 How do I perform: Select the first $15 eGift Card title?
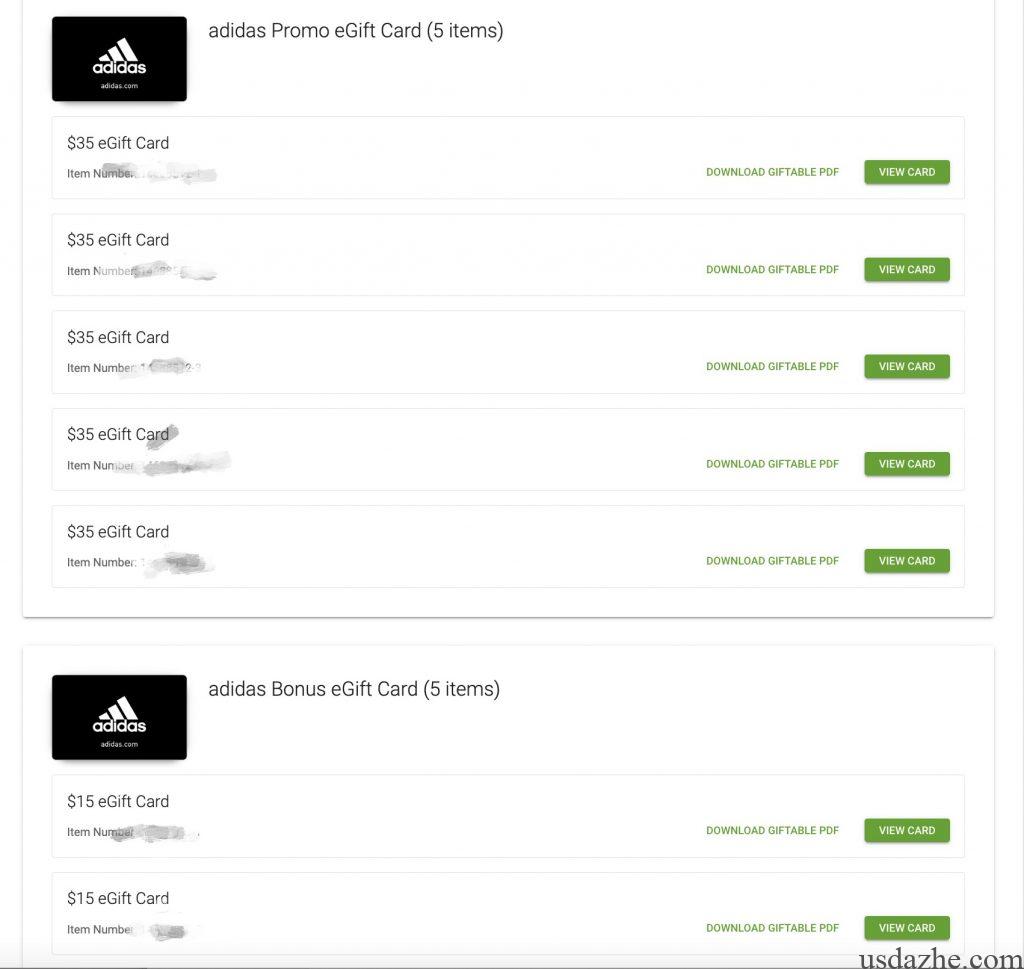pyautogui.click(x=118, y=801)
